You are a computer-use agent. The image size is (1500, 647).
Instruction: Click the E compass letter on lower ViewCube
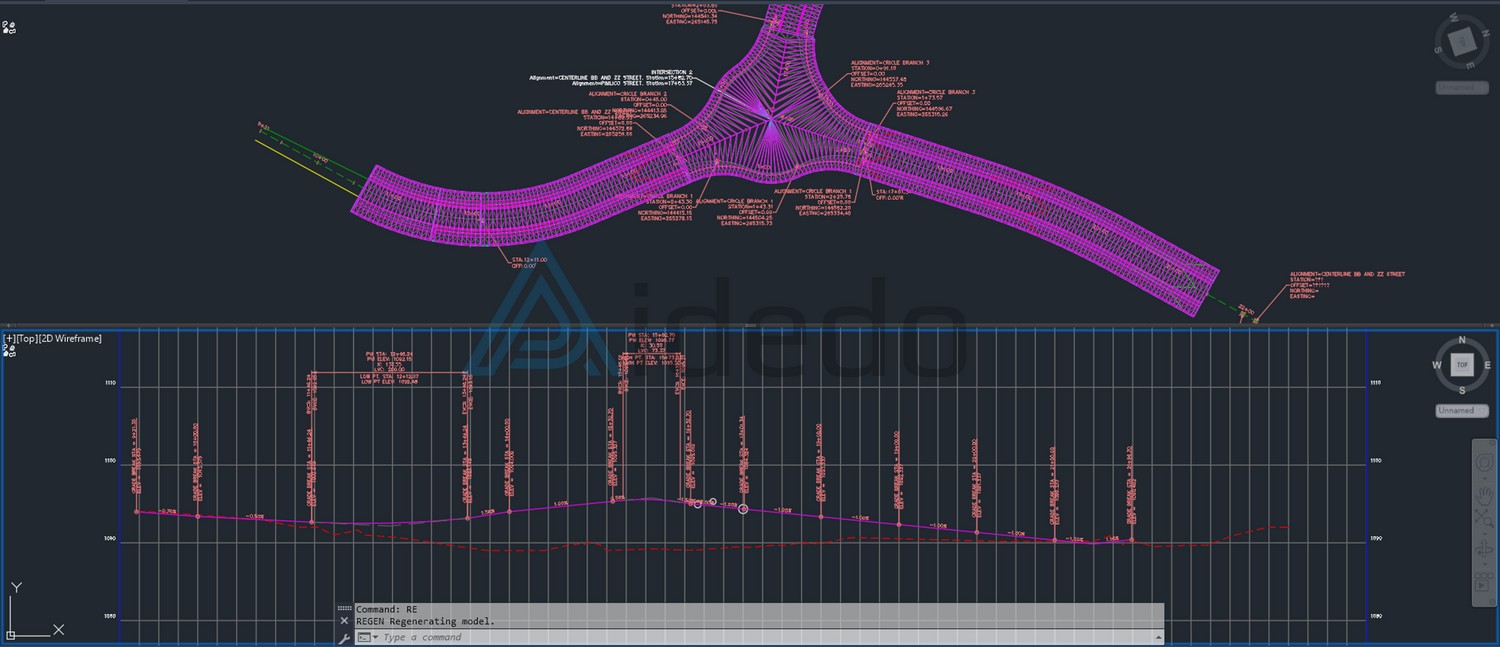1488,365
